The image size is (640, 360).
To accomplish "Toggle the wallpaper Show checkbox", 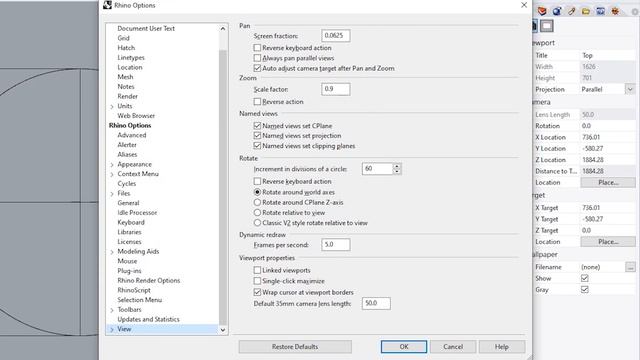I will (584, 278).
